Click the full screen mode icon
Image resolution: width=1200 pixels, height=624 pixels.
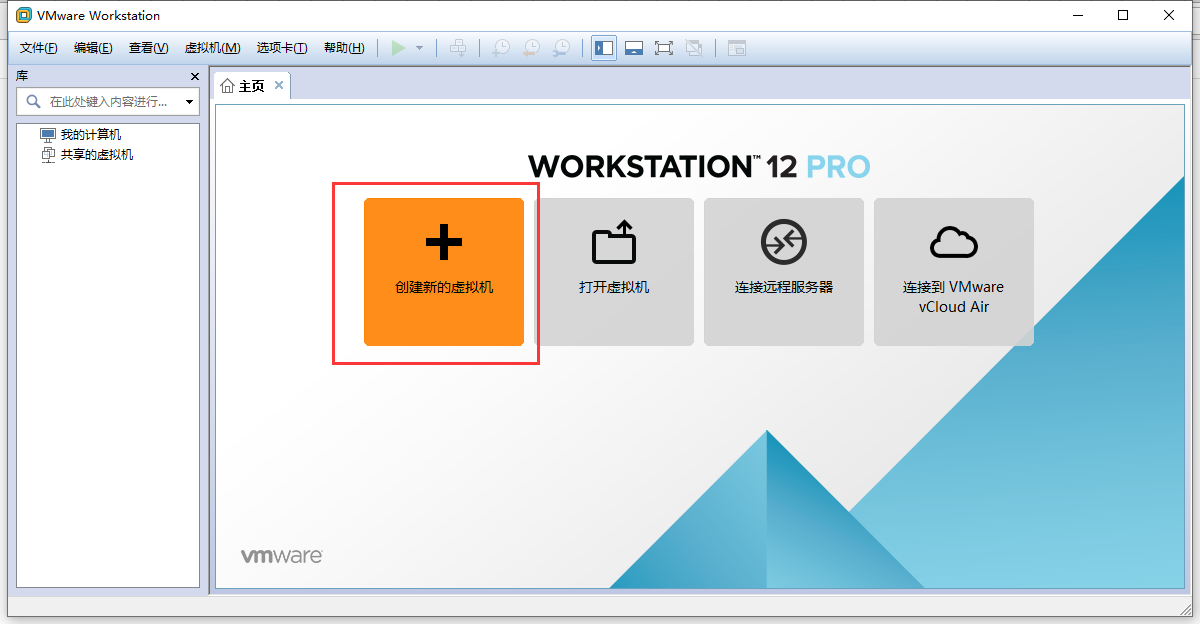tap(664, 48)
